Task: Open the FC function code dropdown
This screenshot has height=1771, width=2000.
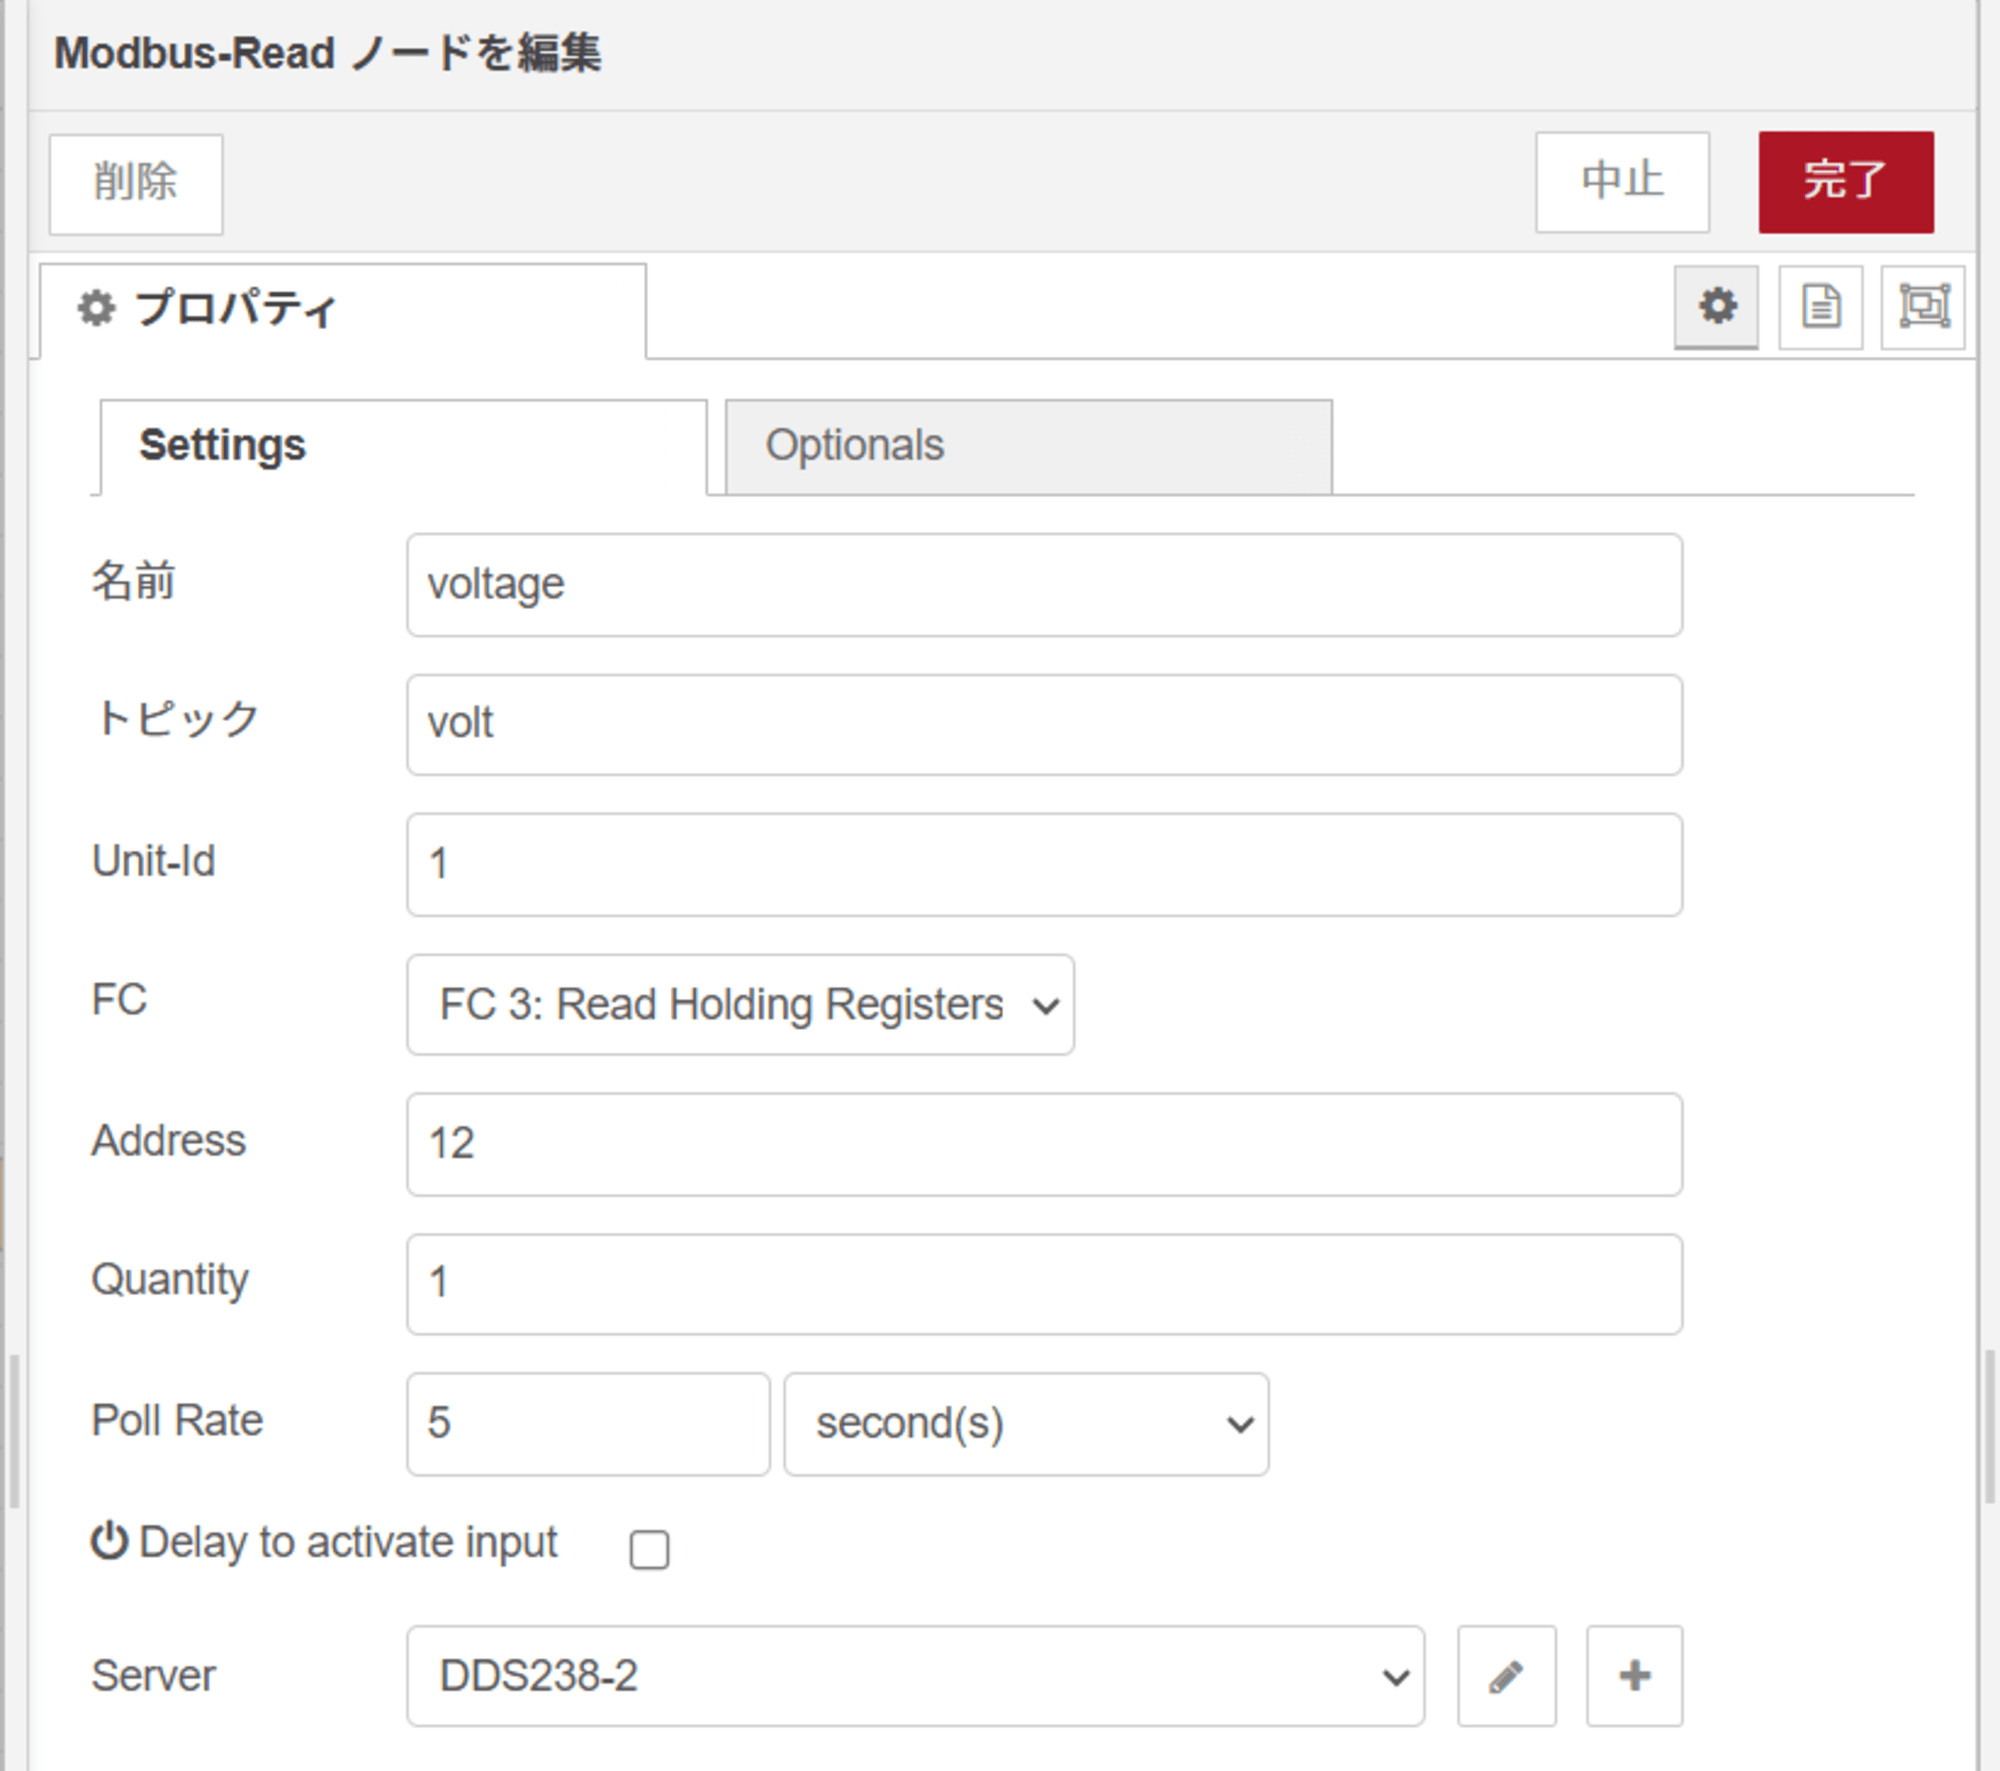Action: tap(740, 1004)
